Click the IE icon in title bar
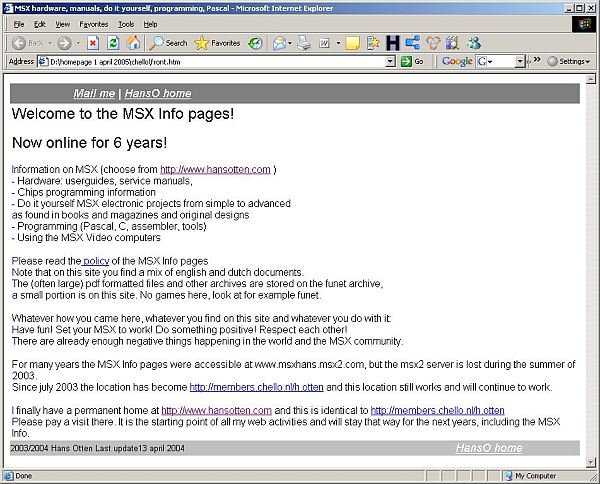This screenshot has height=484, width=600. [8, 8]
